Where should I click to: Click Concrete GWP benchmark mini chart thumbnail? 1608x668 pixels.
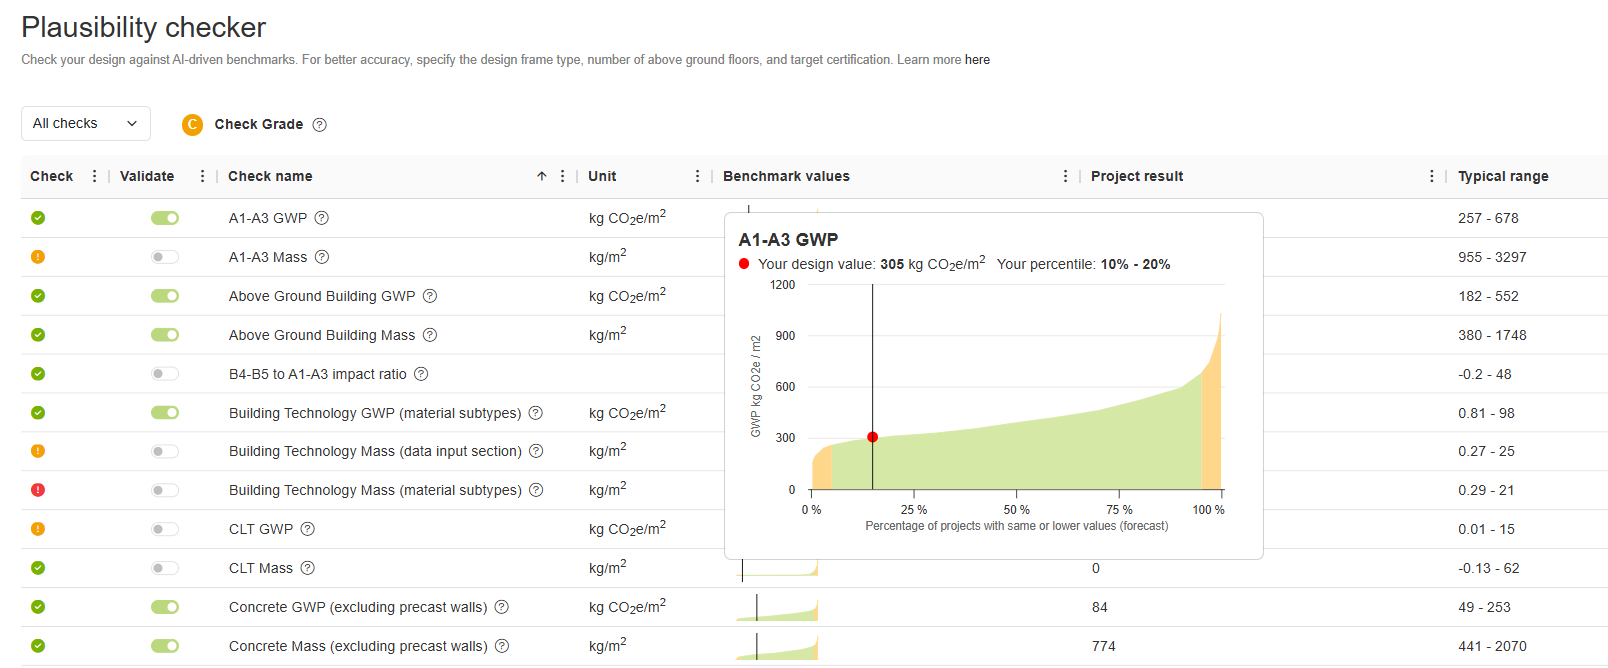coord(777,608)
